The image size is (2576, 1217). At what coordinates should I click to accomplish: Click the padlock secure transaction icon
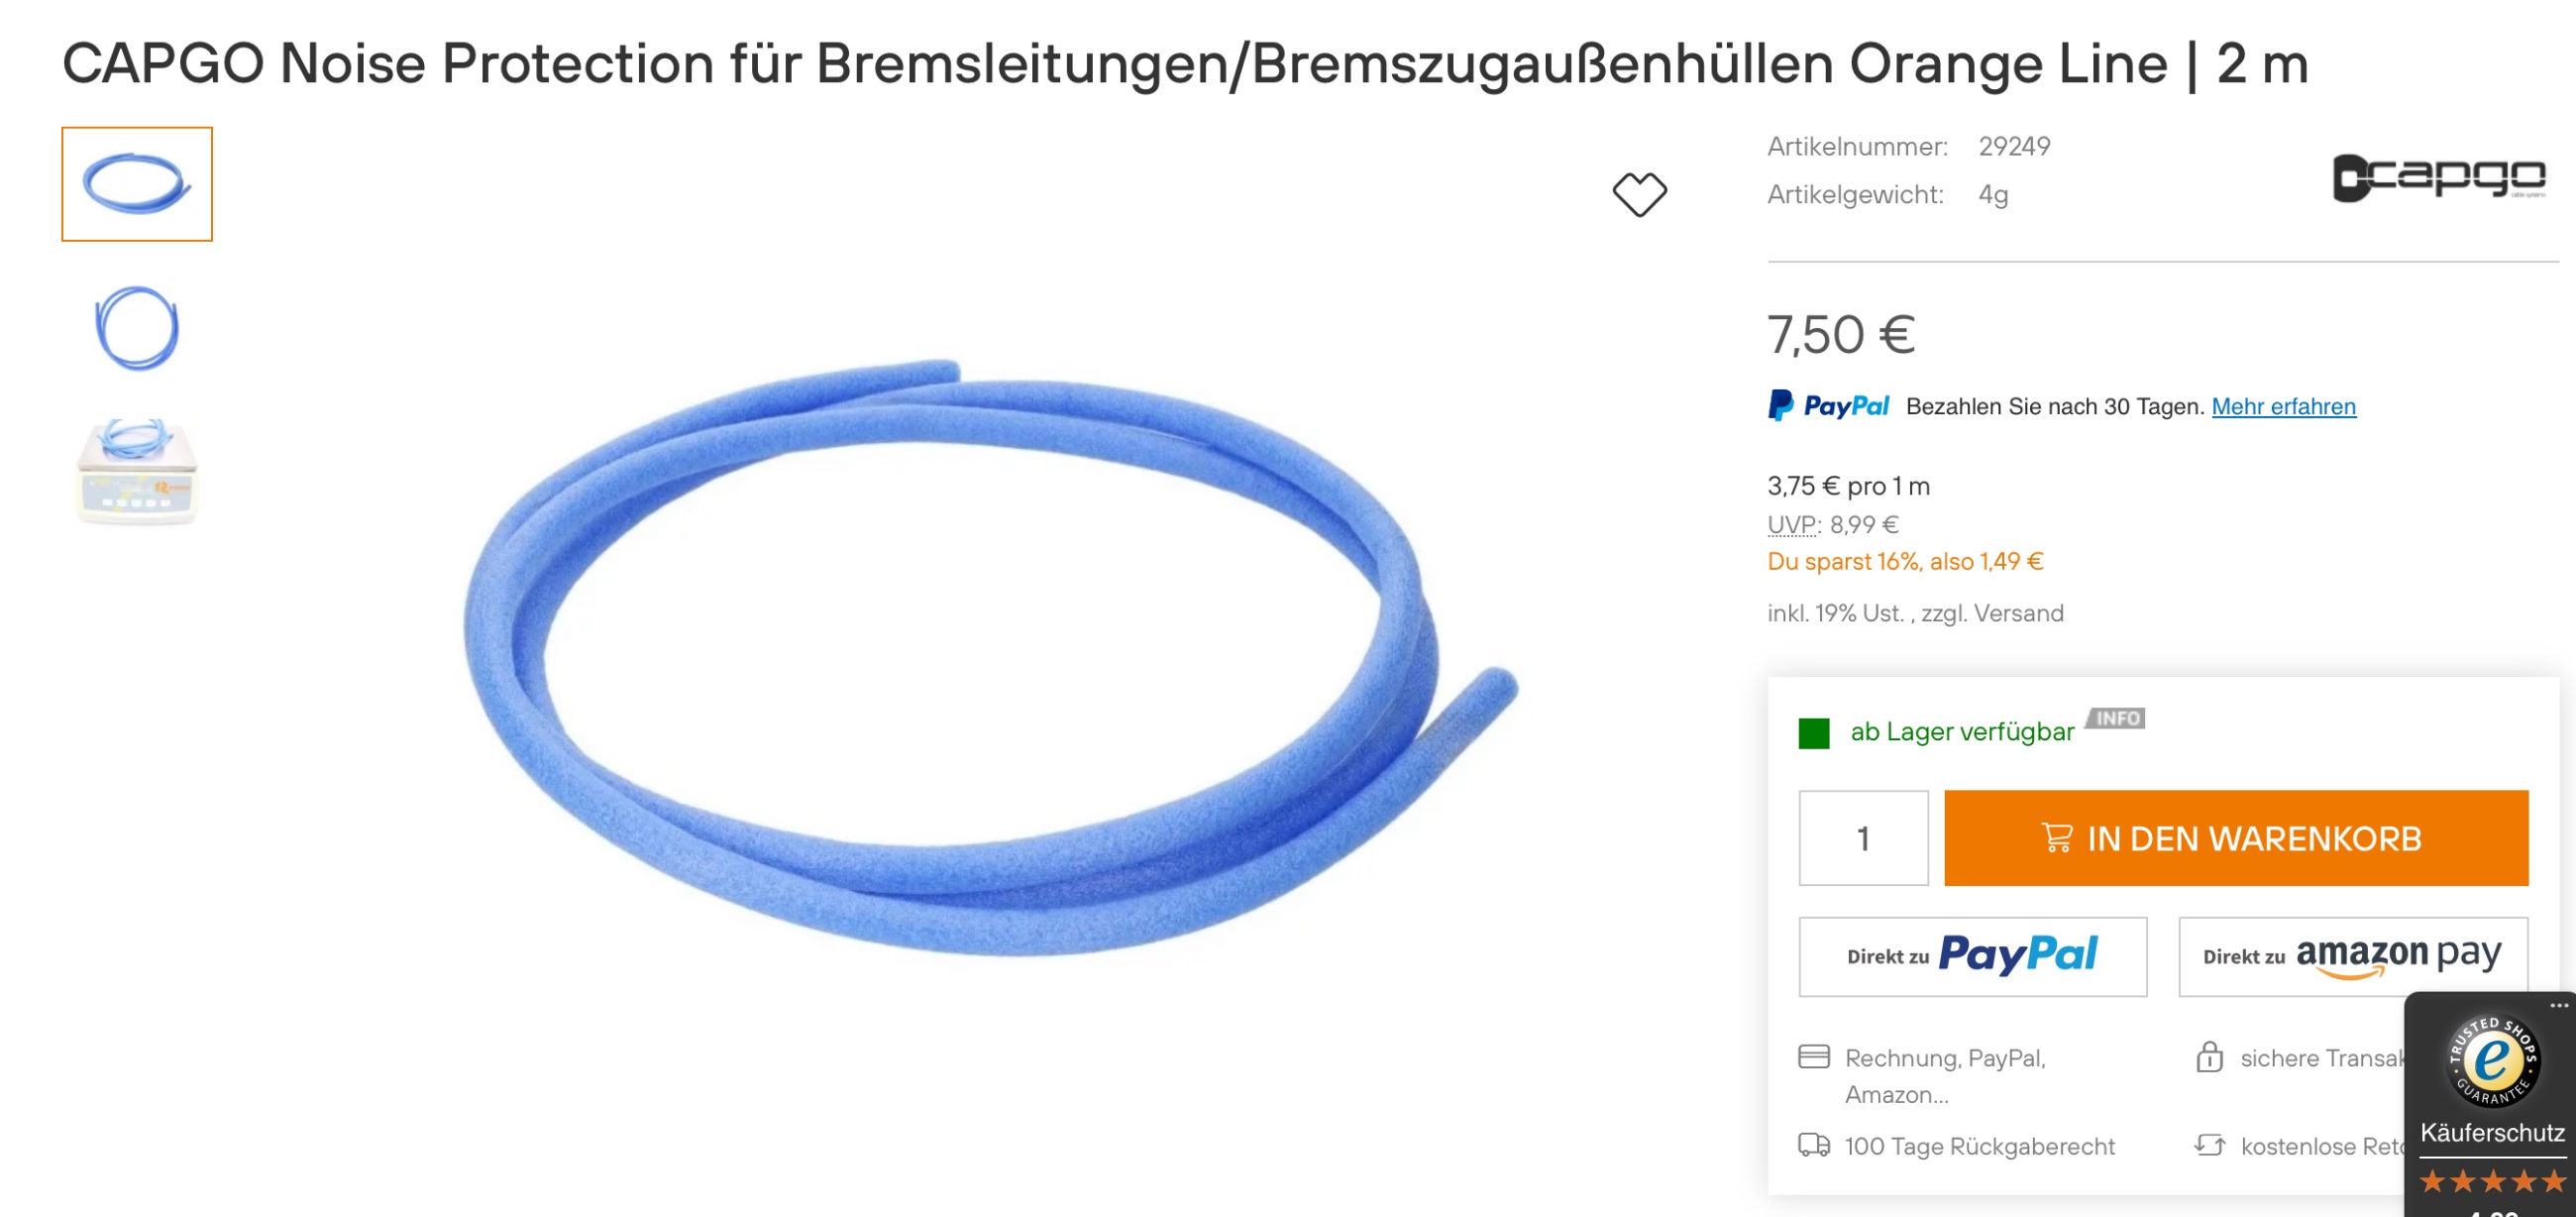[x=2209, y=1057]
